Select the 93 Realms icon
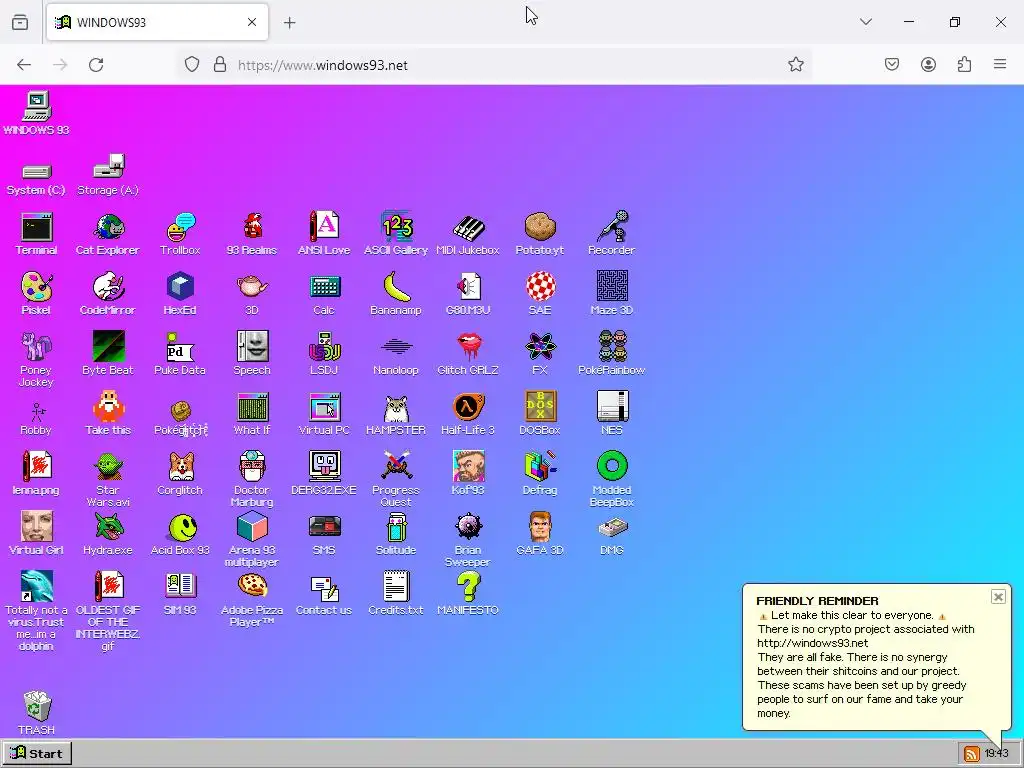 point(252,228)
